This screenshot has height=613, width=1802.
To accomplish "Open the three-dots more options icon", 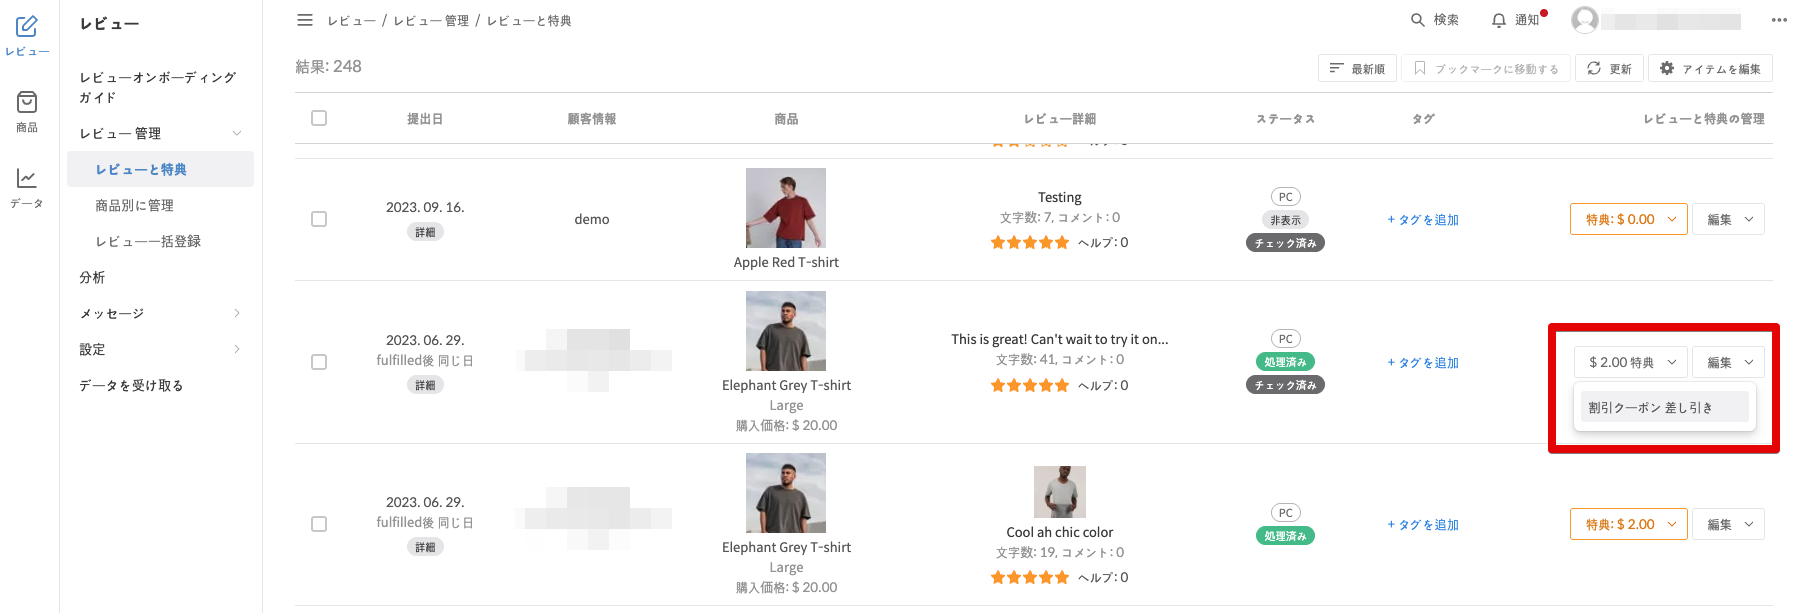I will (1779, 20).
